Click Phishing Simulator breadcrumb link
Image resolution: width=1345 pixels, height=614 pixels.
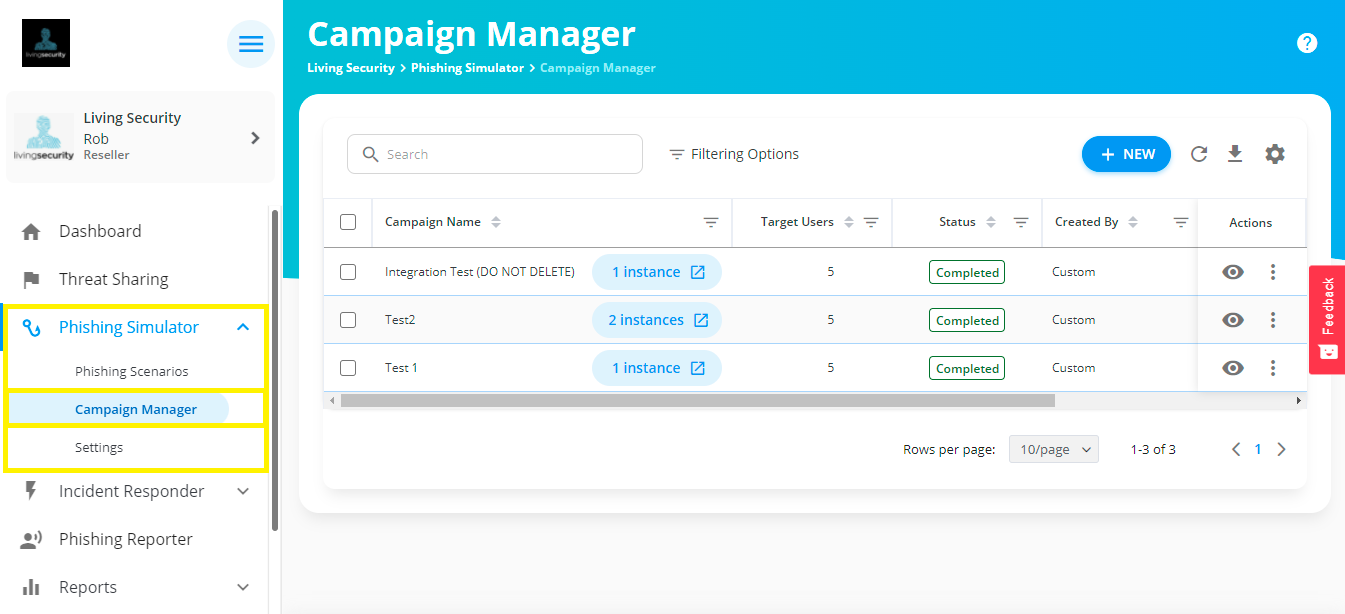tap(467, 68)
